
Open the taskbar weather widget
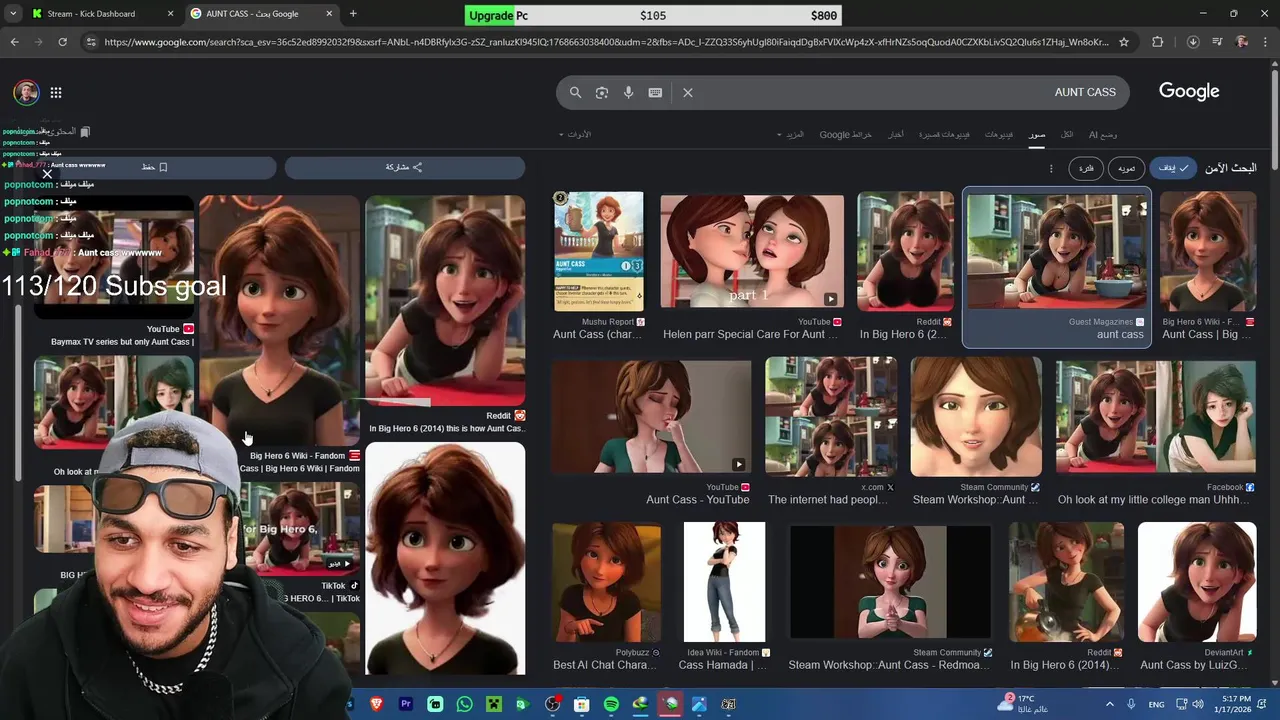click(1022, 704)
